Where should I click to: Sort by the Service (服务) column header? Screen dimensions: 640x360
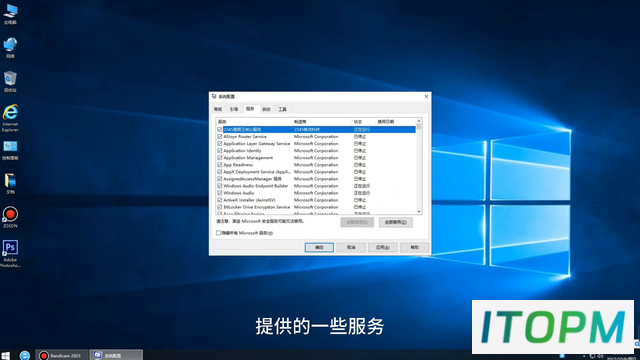(254, 122)
